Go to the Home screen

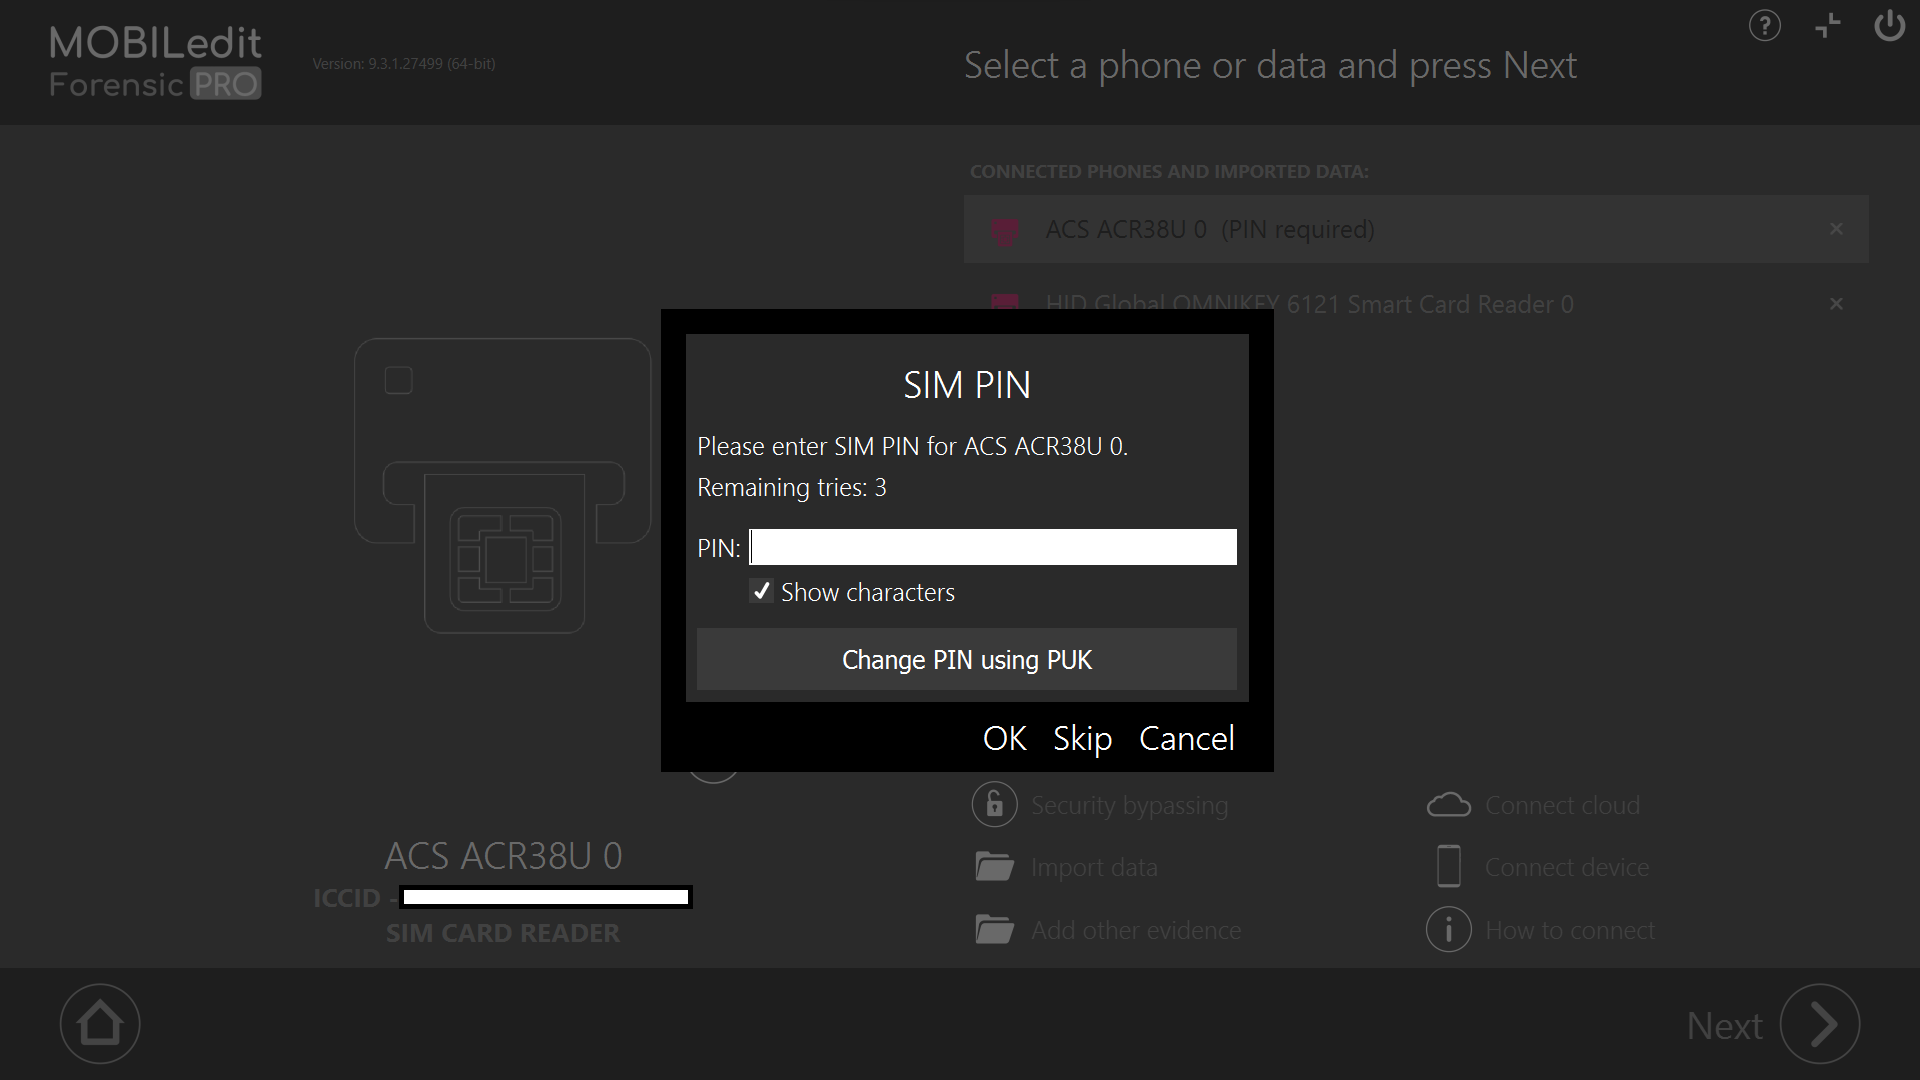coord(99,1023)
